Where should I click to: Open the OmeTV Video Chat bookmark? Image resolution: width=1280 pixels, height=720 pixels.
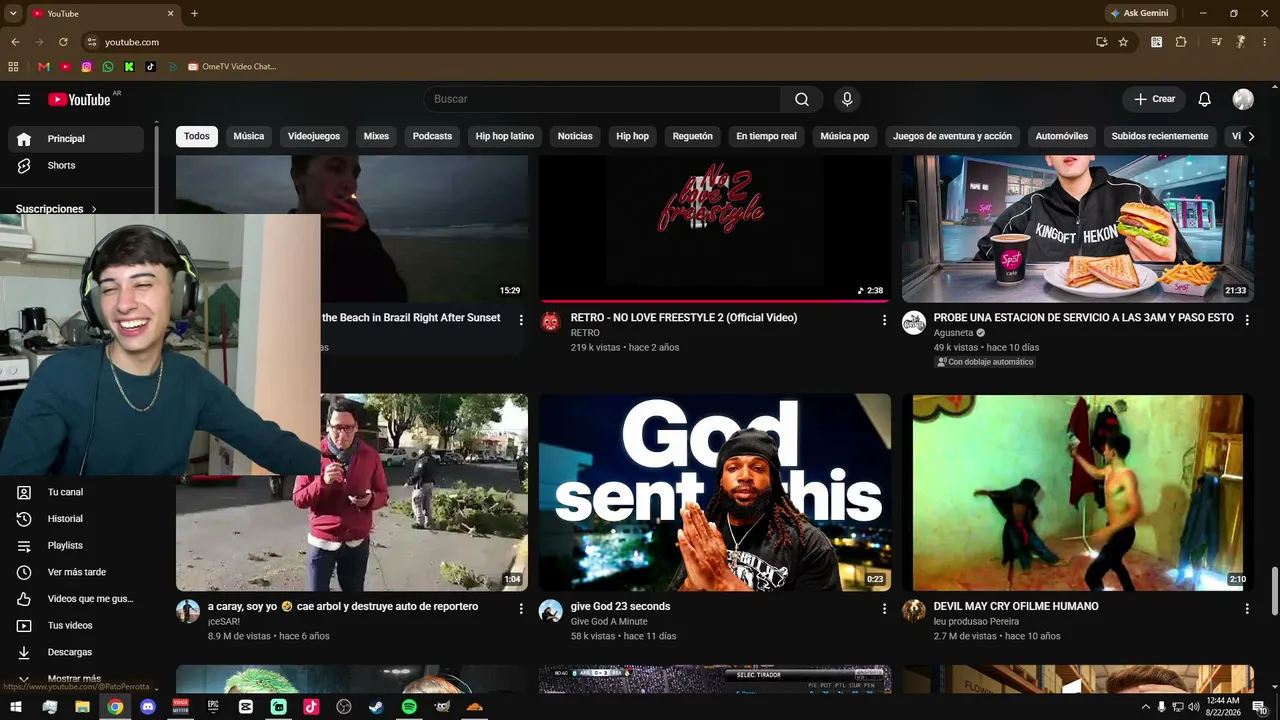(231, 67)
